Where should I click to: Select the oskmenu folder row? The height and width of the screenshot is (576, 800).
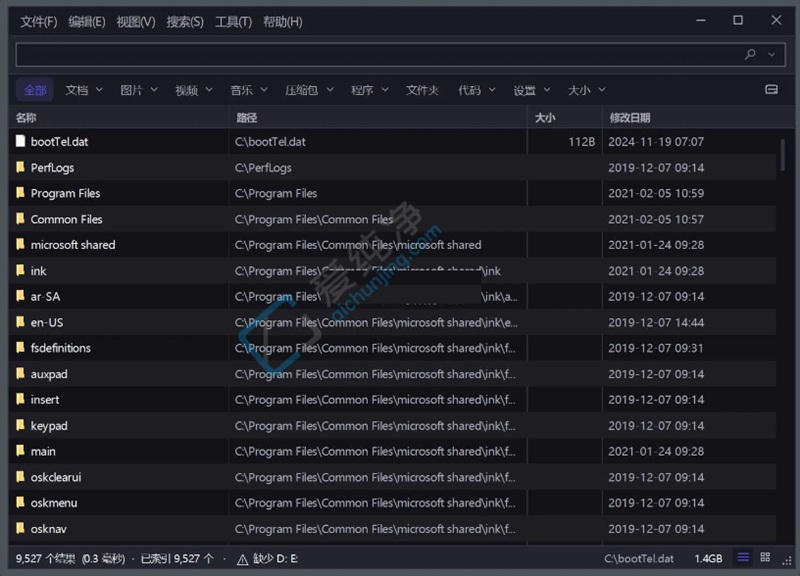(392, 503)
